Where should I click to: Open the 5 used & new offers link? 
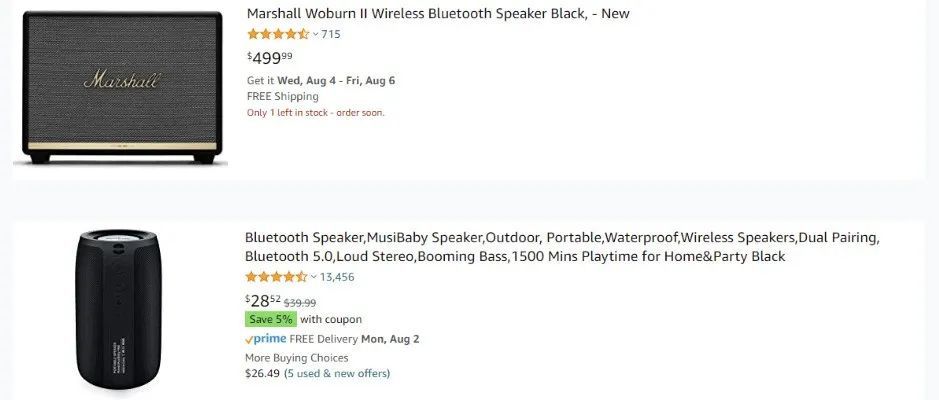coord(337,374)
